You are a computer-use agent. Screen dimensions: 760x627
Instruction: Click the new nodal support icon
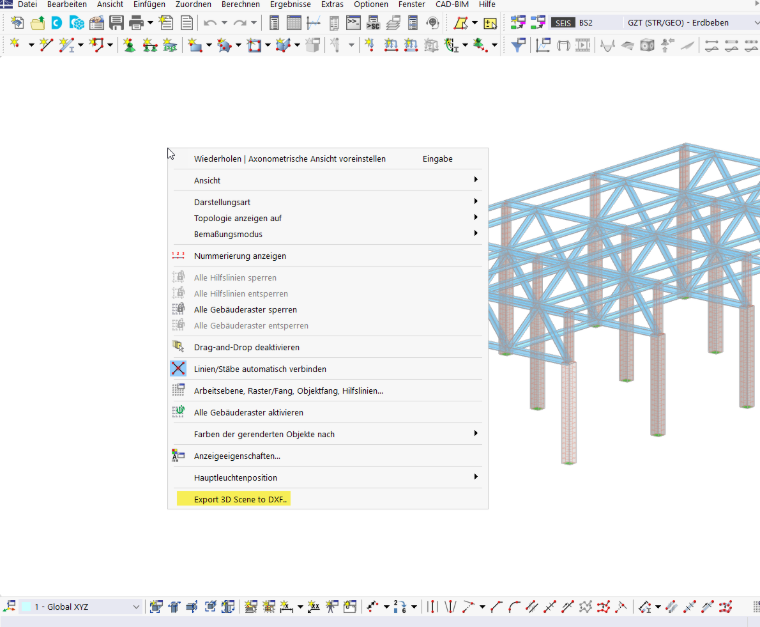coord(129,45)
